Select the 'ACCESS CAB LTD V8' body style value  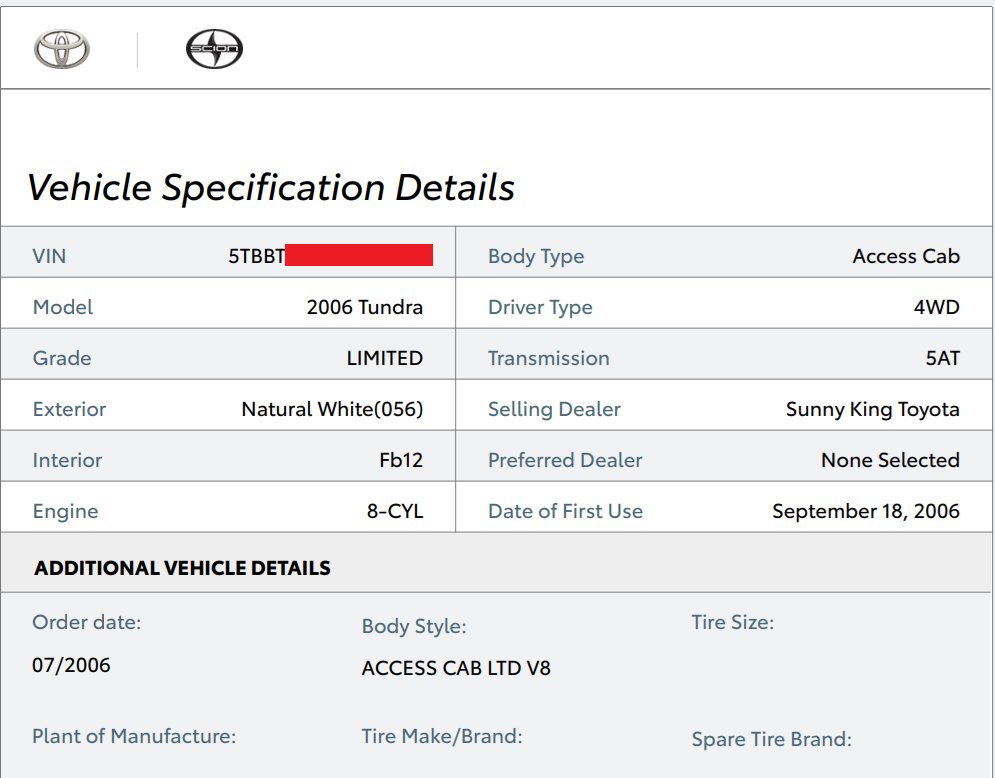coord(456,668)
